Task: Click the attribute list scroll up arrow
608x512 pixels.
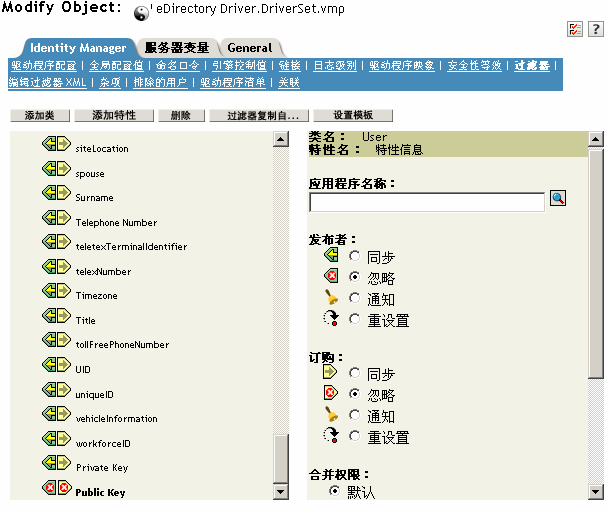Action: pos(281,139)
